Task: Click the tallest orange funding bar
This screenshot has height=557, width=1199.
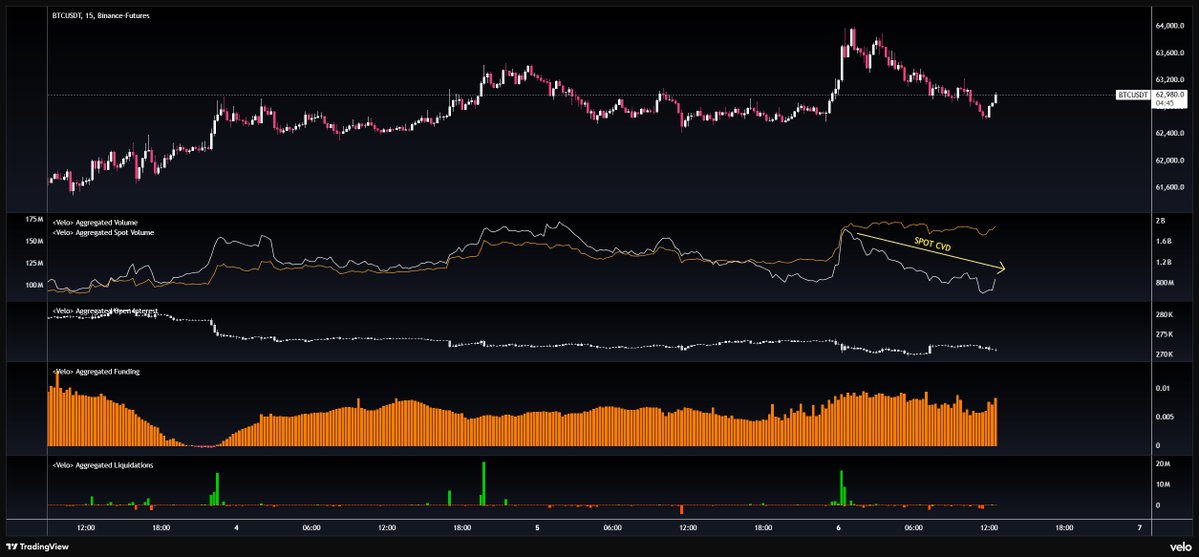Action: click(x=57, y=409)
